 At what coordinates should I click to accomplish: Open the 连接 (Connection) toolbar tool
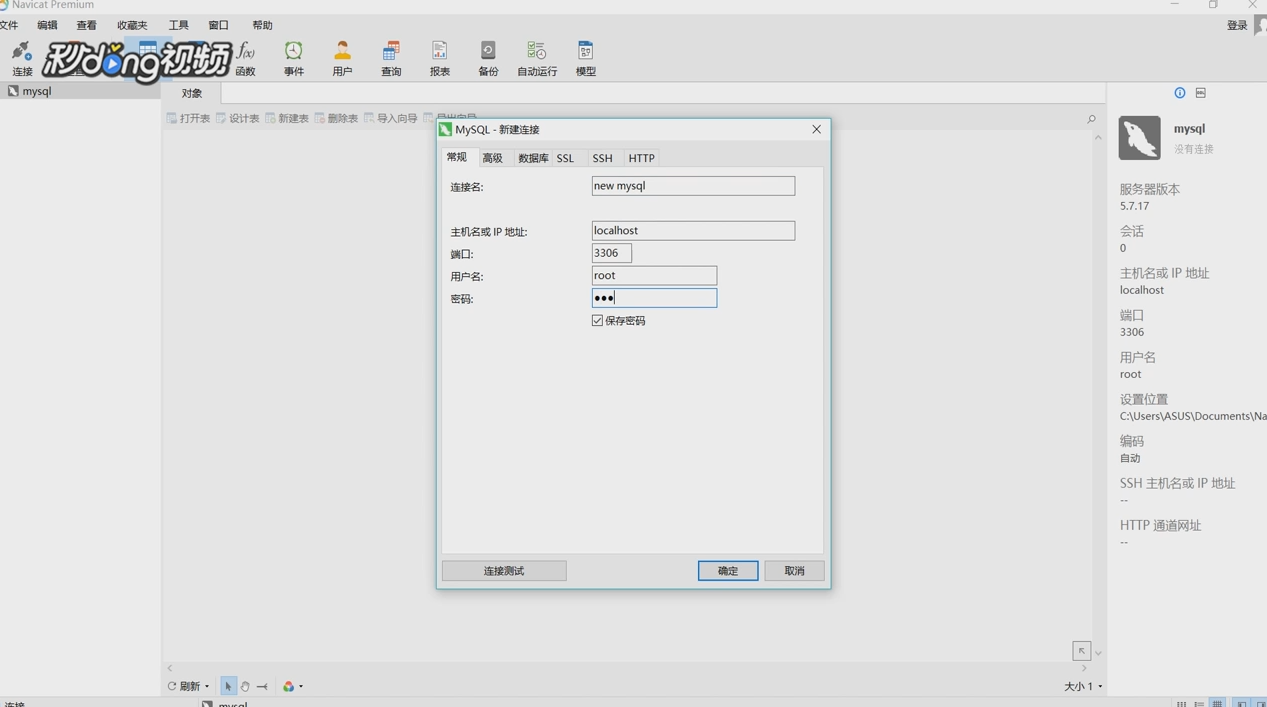(22, 59)
